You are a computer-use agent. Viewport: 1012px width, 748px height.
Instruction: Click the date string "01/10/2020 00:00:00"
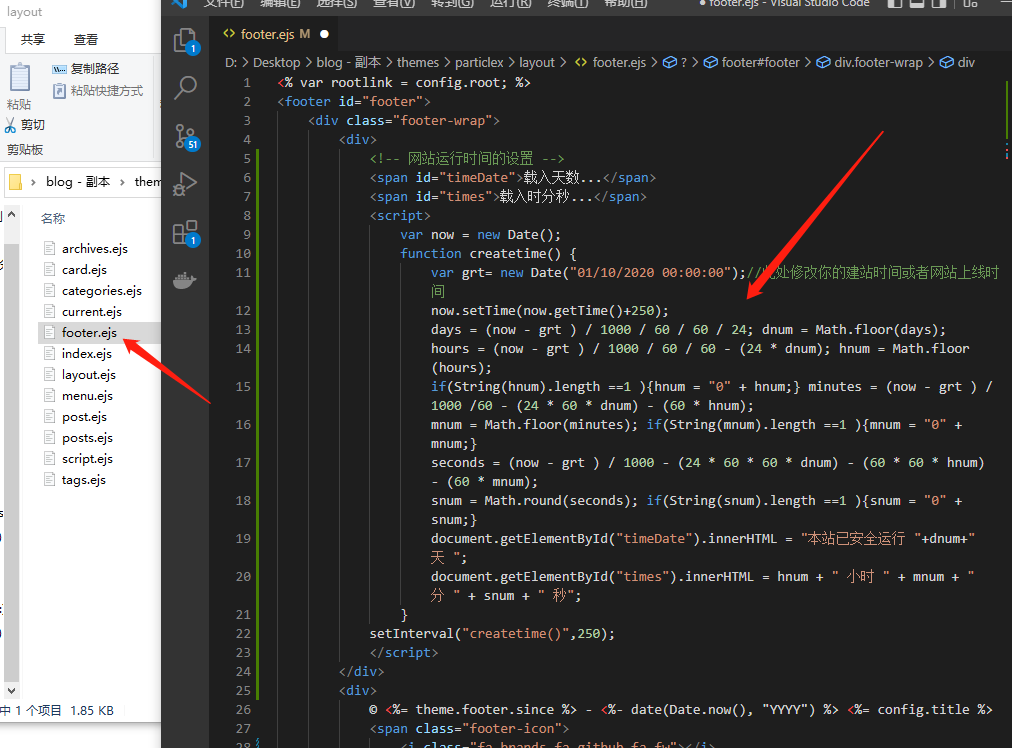pyautogui.click(x=651, y=272)
